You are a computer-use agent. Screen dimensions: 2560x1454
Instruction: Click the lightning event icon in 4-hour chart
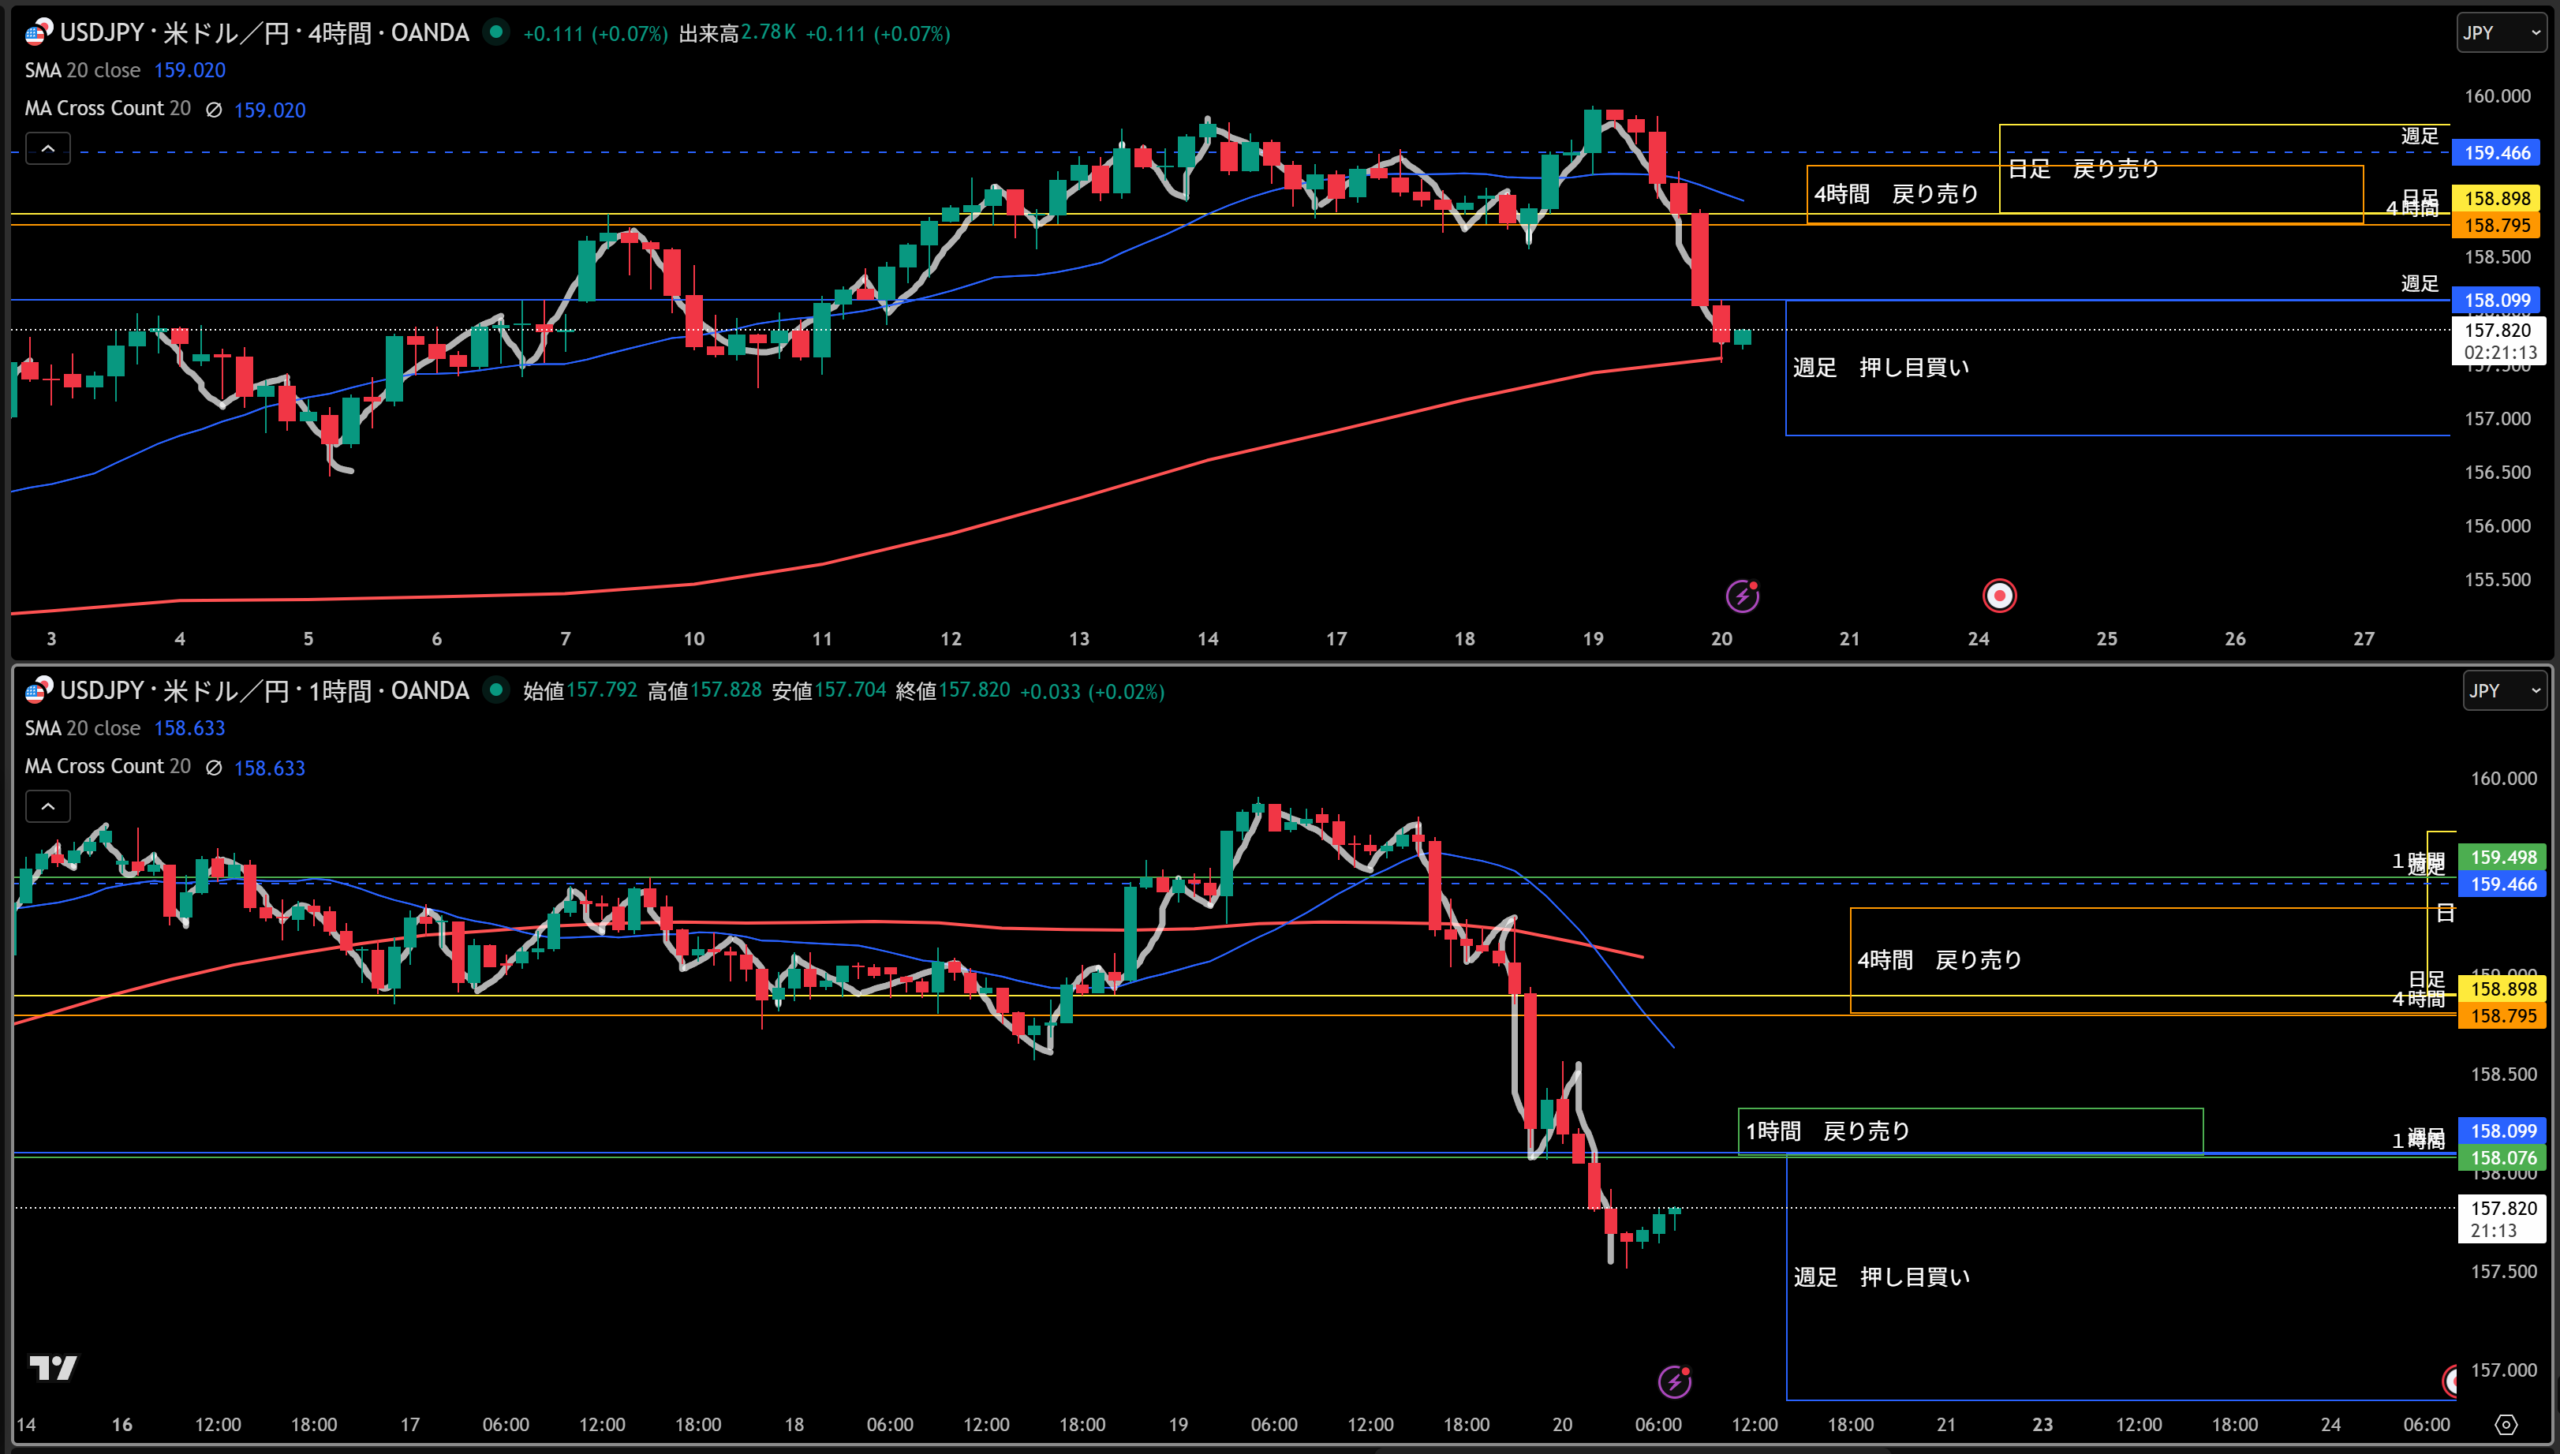pyautogui.click(x=1742, y=597)
